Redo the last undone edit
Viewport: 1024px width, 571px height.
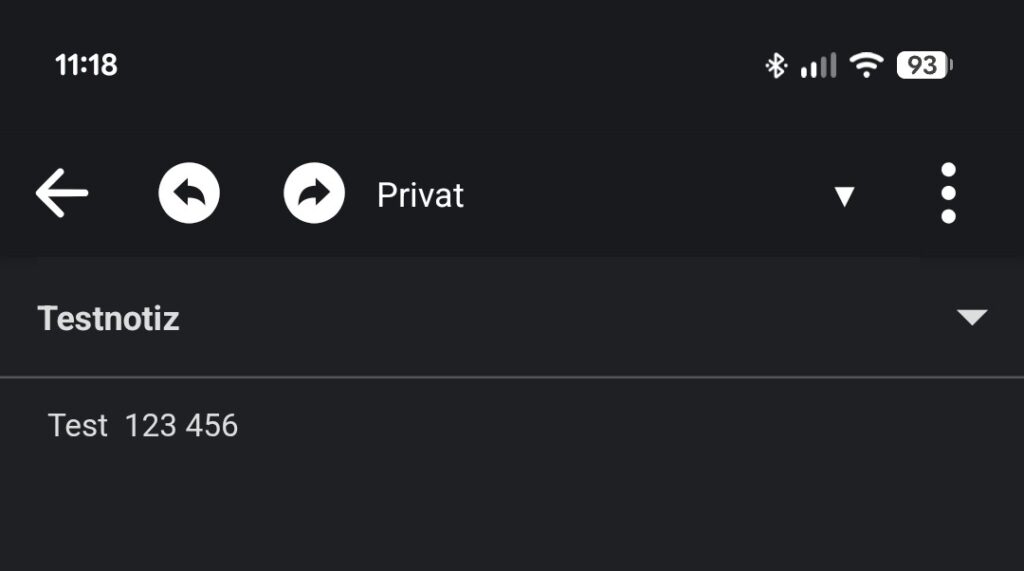tap(314, 193)
